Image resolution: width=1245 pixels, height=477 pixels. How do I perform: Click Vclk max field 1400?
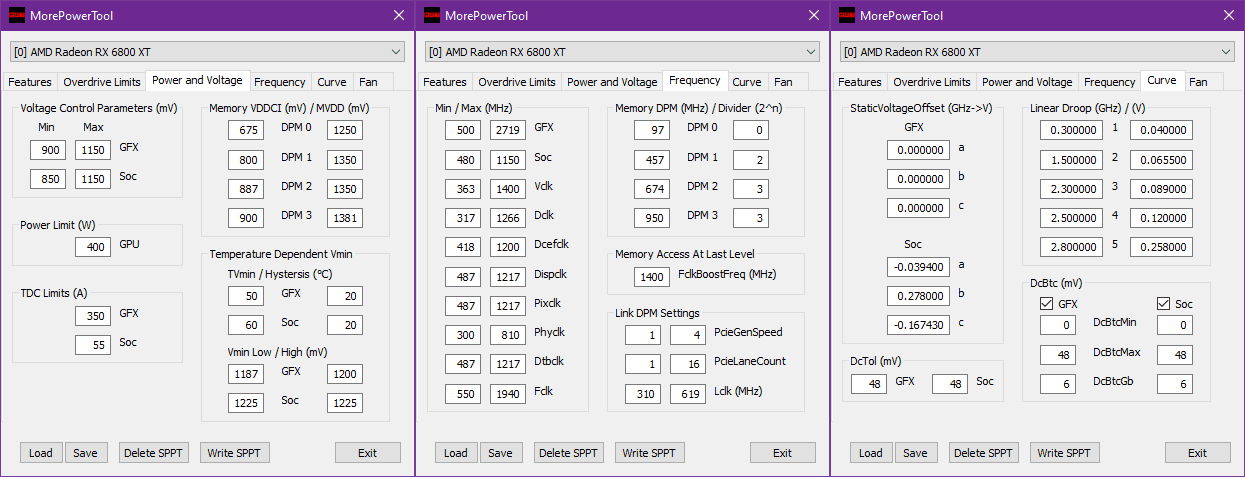(508, 189)
